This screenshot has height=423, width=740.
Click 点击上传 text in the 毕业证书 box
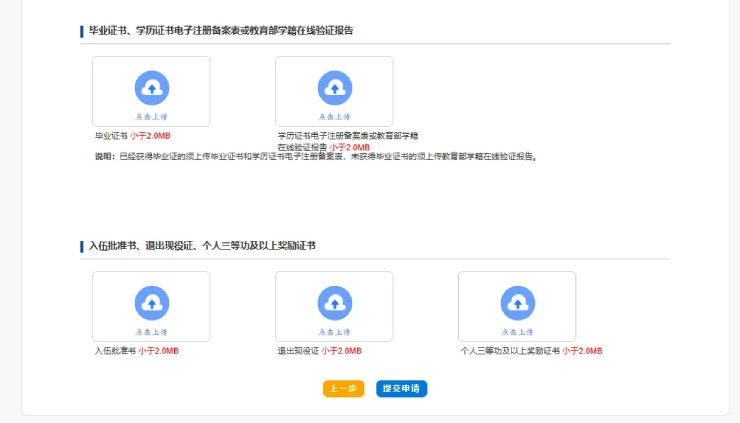151,116
